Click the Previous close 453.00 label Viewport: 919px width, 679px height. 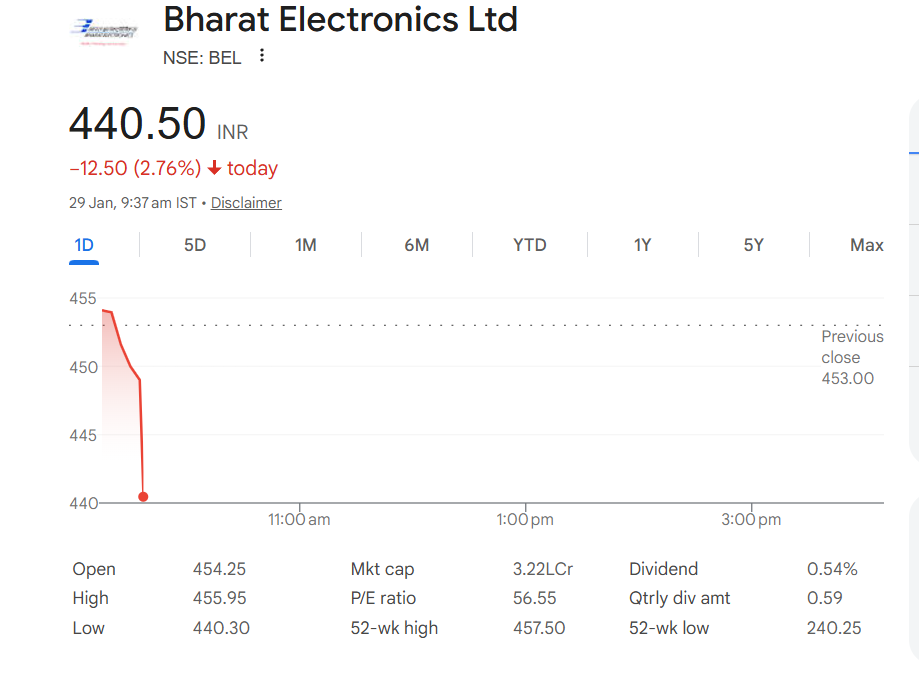[x=852, y=357]
